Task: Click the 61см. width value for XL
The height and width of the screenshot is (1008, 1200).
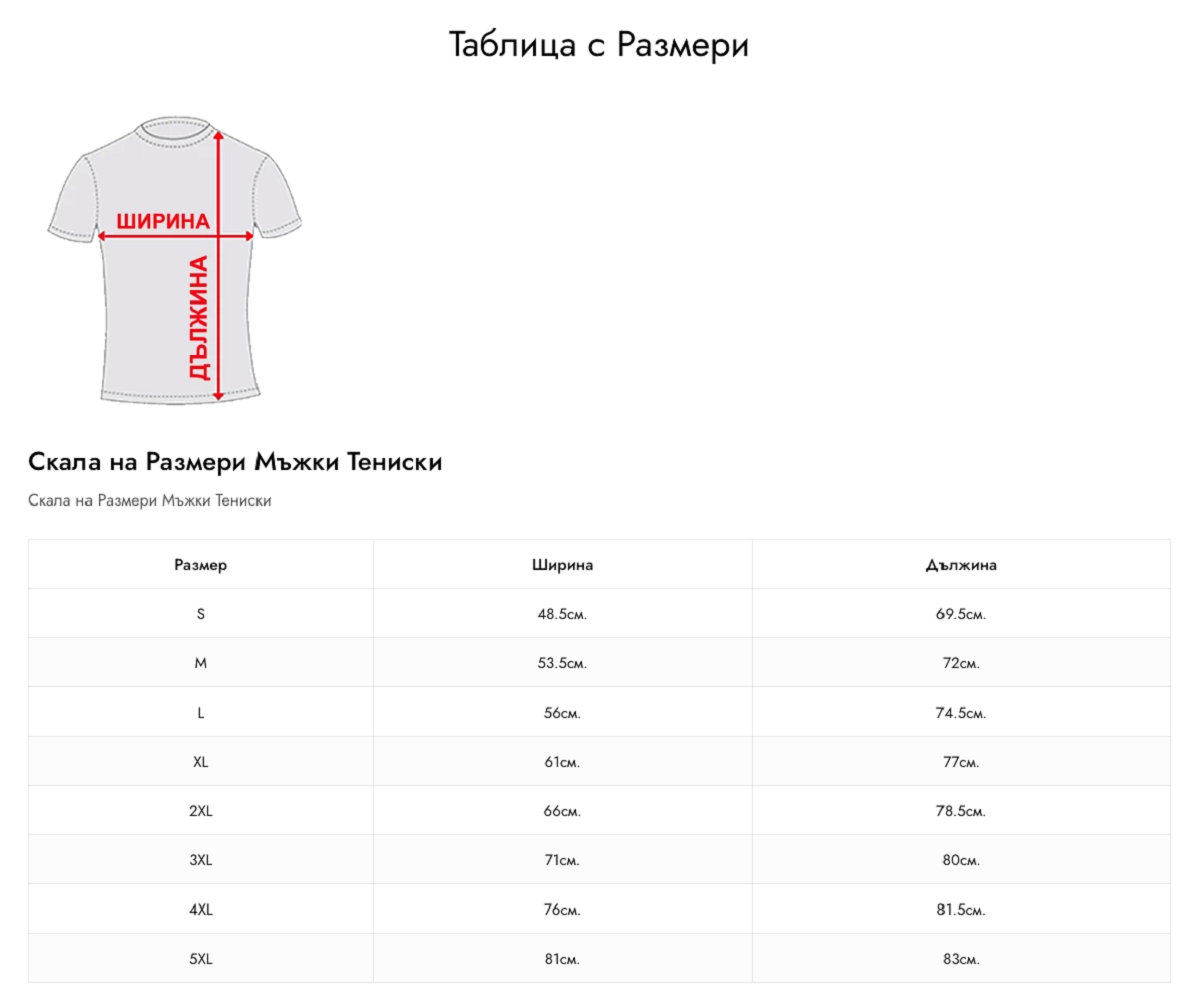Action: 562,762
